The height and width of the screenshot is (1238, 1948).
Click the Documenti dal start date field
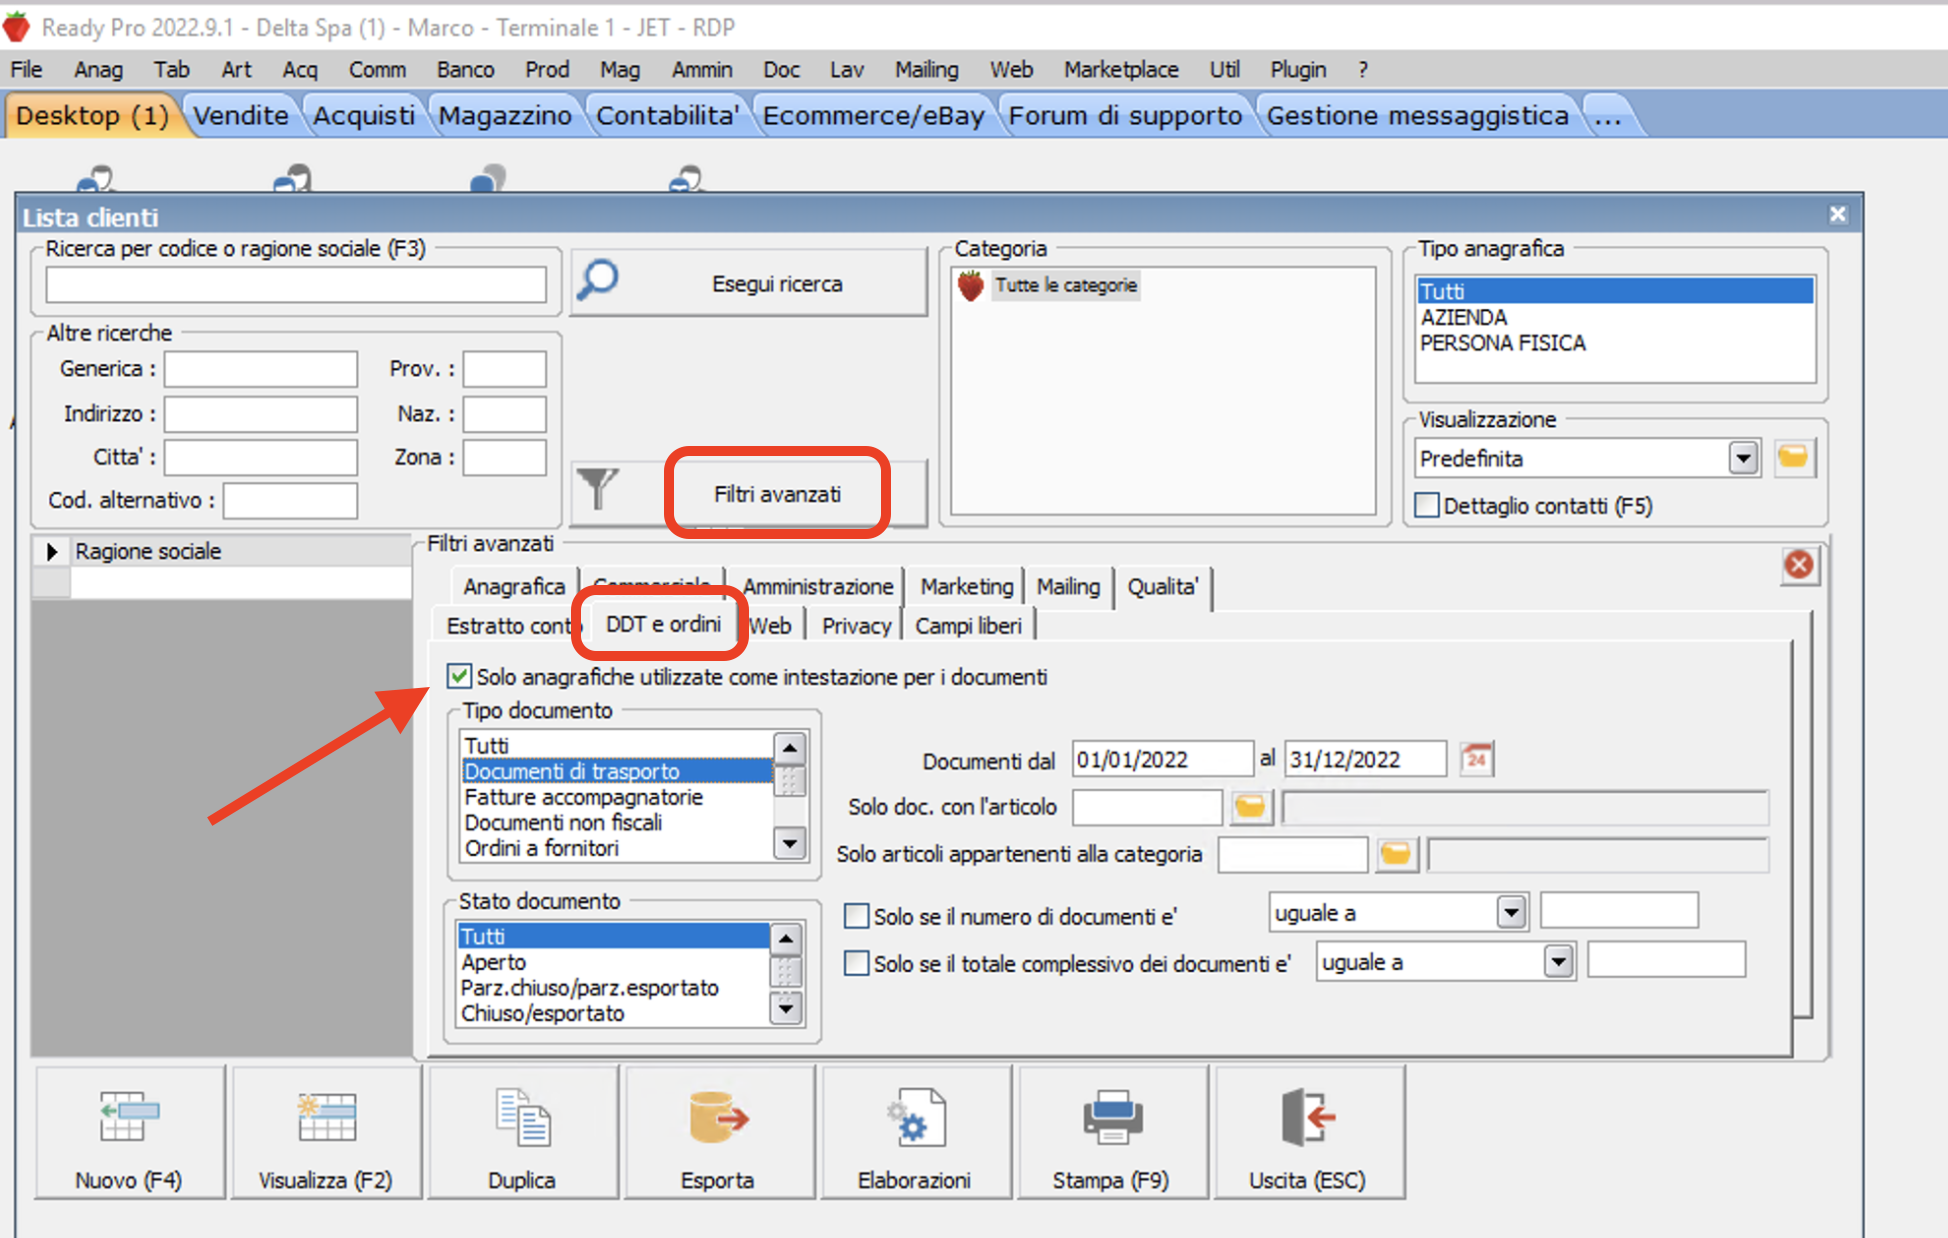[x=1162, y=759]
